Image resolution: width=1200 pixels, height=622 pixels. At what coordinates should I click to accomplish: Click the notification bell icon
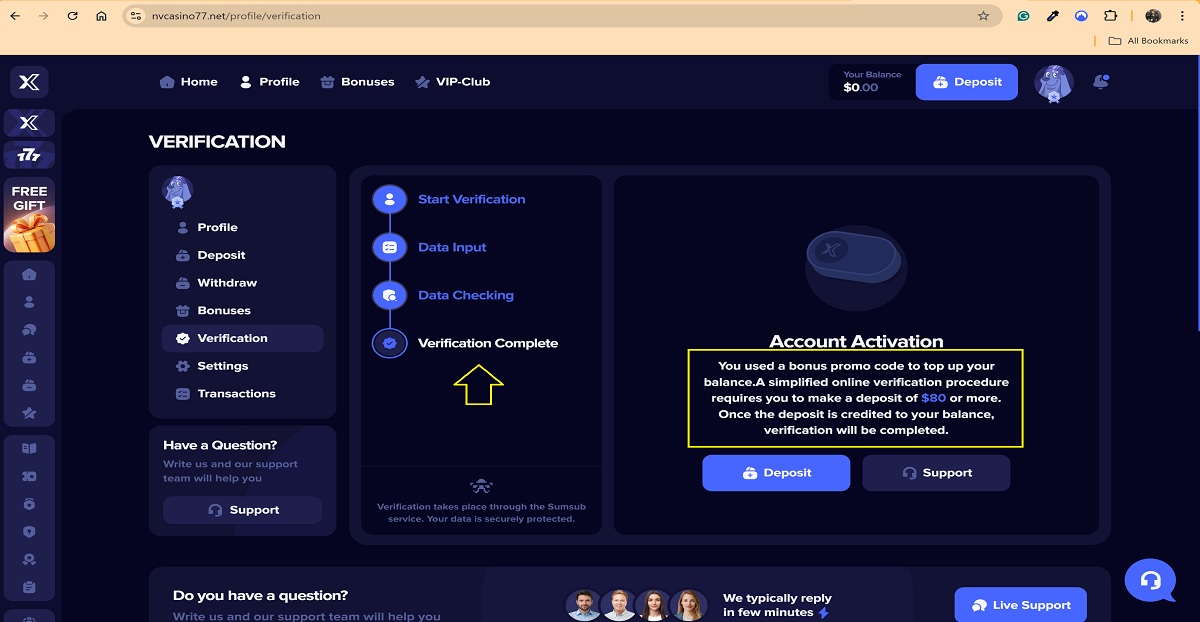coord(1101,82)
